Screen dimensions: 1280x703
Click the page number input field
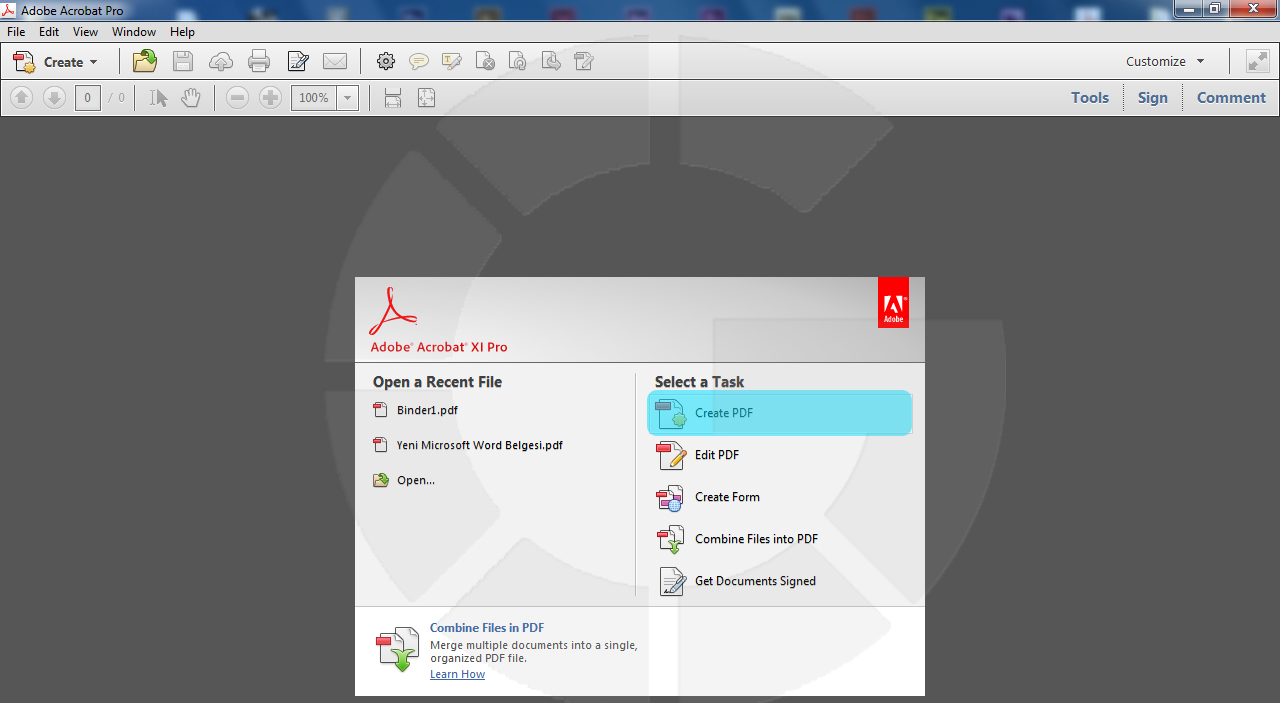(88, 98)
